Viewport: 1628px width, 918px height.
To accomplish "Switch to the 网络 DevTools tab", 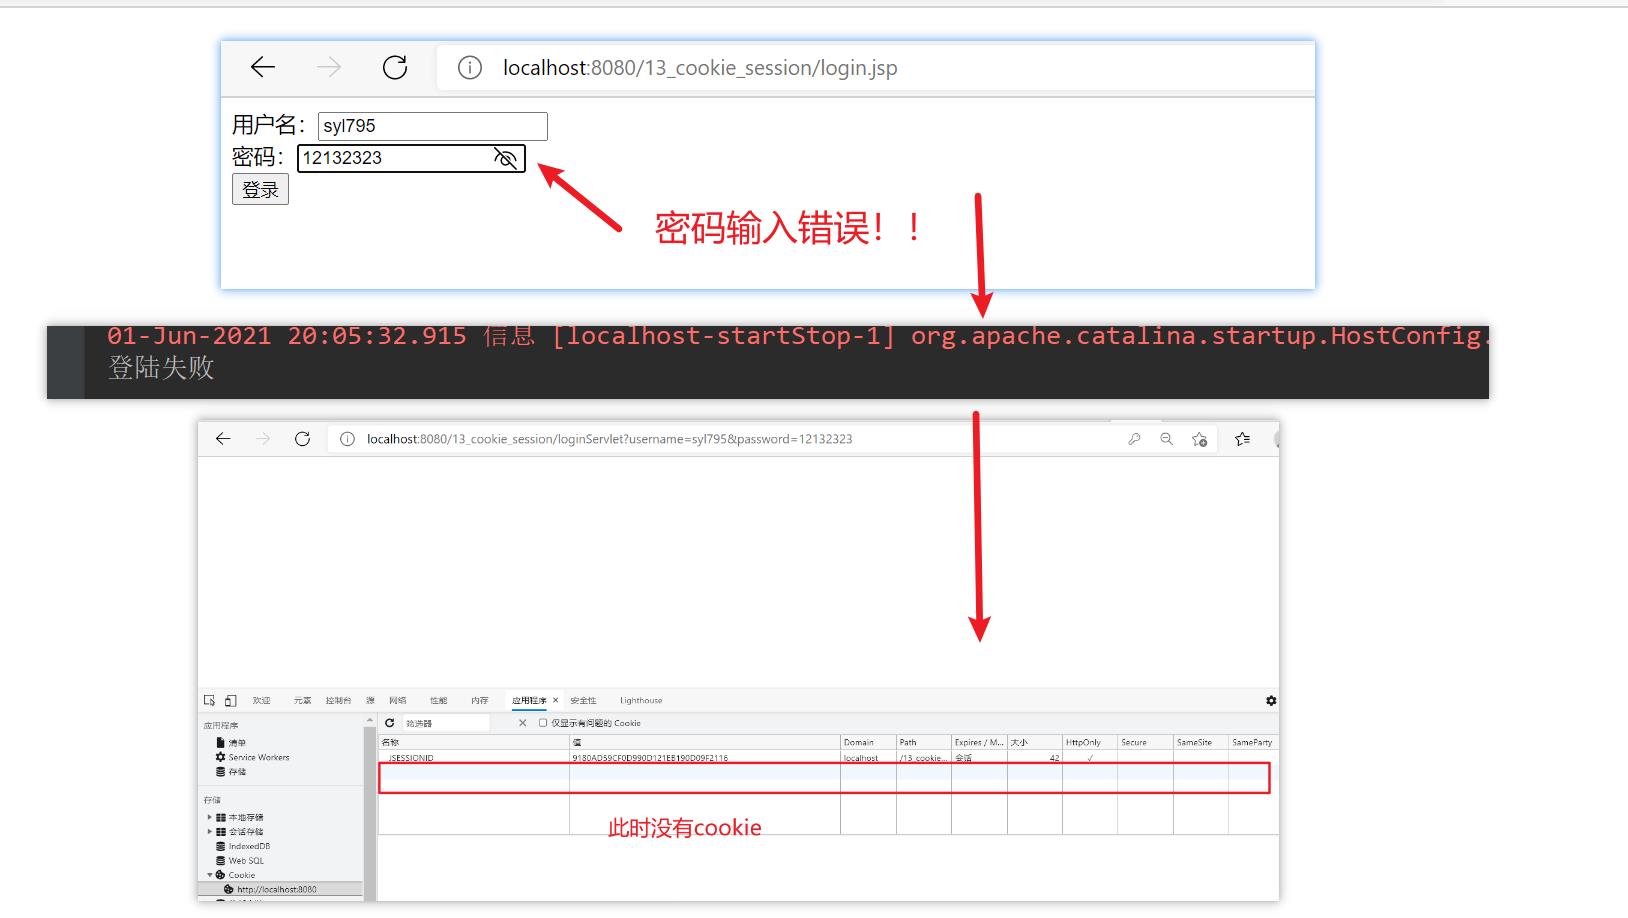I will click(x=398, y=701).
